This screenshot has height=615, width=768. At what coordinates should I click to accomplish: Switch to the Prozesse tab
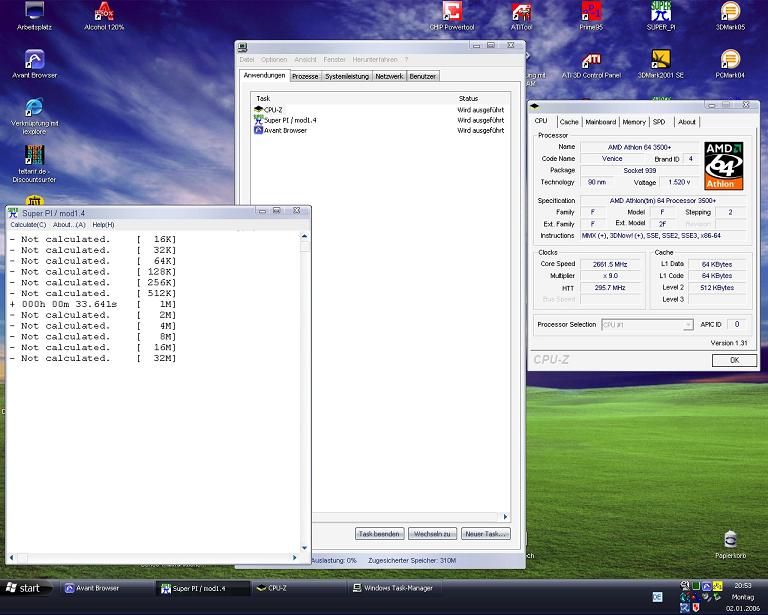[305, 76]
